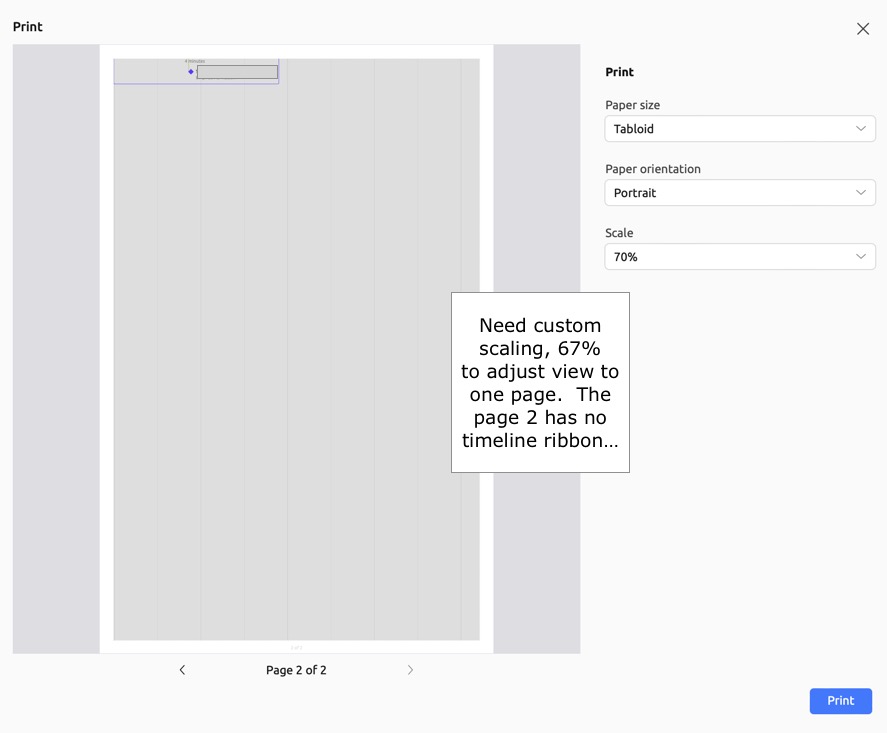Click the 'Paper size' label
Screen dimensions: 887x733
pyautogui.click(x=633, y=105)
